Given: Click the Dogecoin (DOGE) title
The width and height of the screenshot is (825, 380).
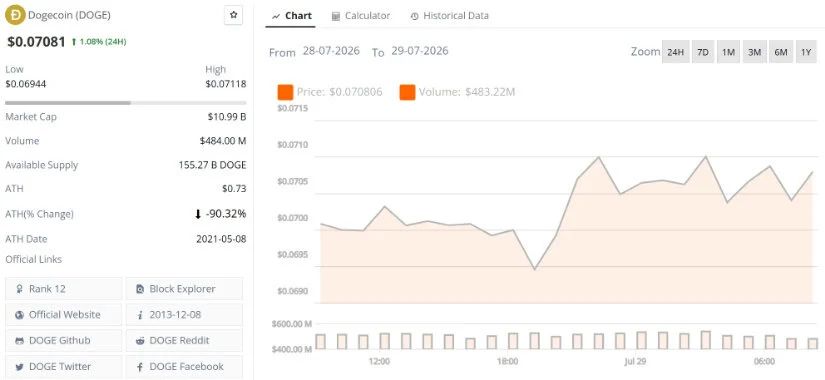Looking at the screenshot, I should coord(69,15).
